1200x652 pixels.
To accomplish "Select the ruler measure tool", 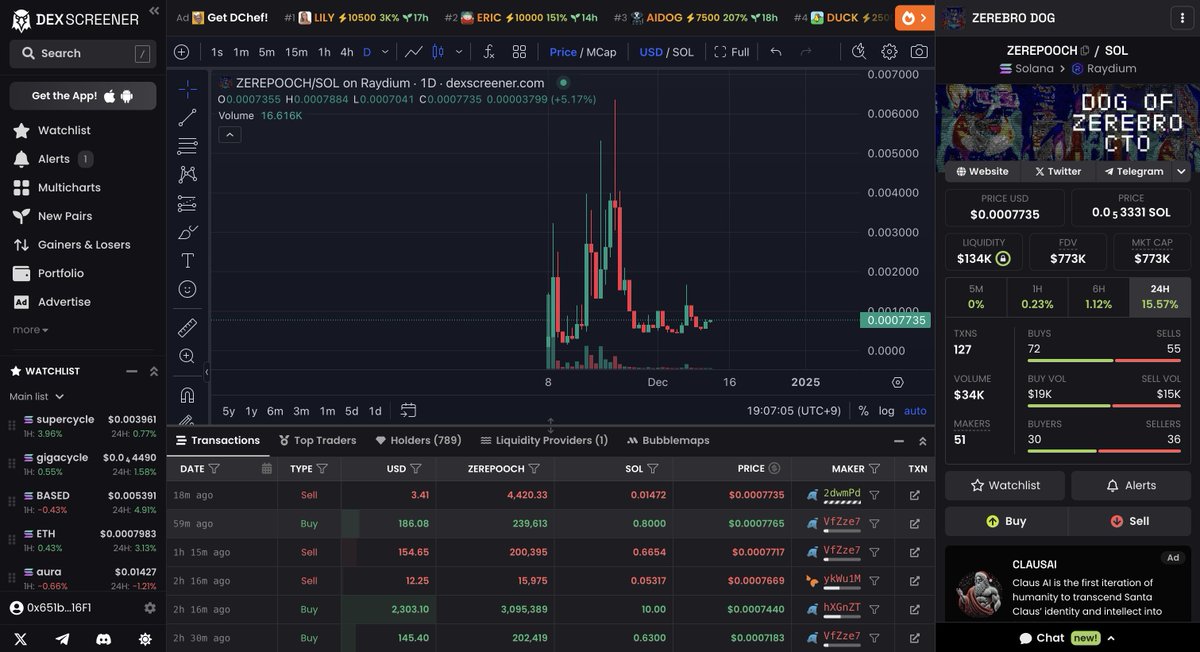I will point(187,327).
